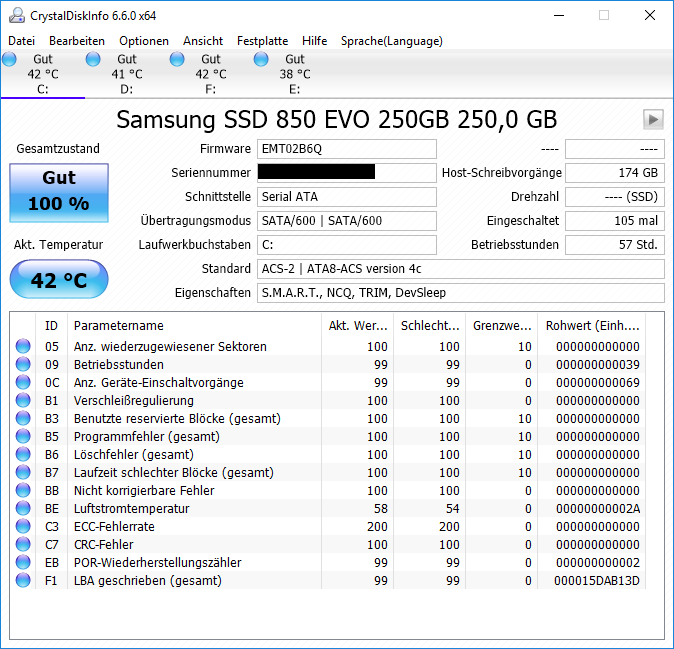674x649 pixels.
Task: Click raw value 000015DAB13D
Action: click(x=597, y=581)
